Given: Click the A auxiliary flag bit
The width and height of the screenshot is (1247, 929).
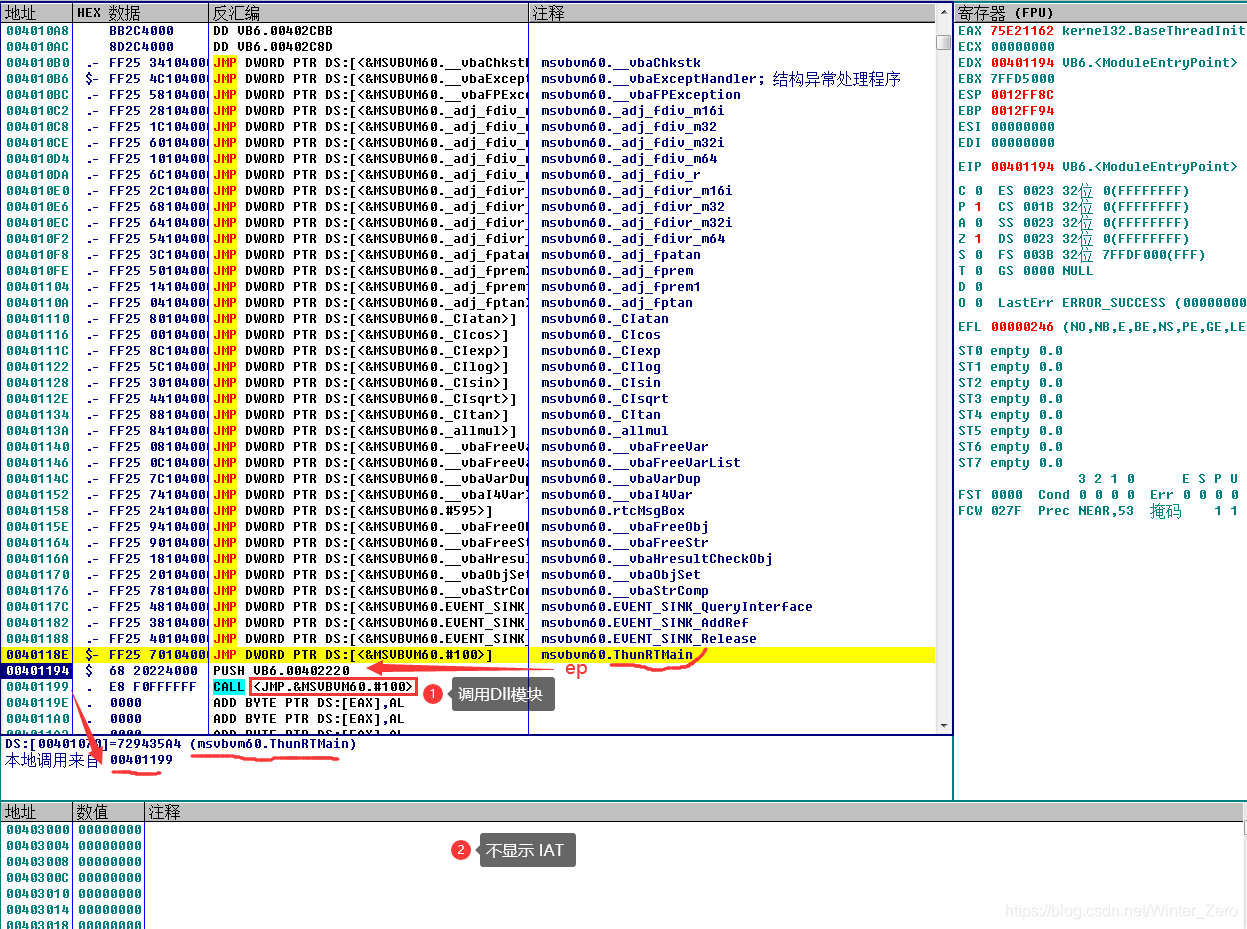Looking at the screenshot, I should coord(978,223).
